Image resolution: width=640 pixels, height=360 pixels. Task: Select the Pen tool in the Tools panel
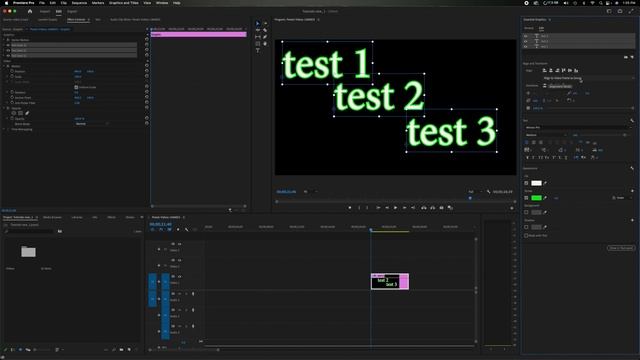pyautogui.click(x=265, y=37)
